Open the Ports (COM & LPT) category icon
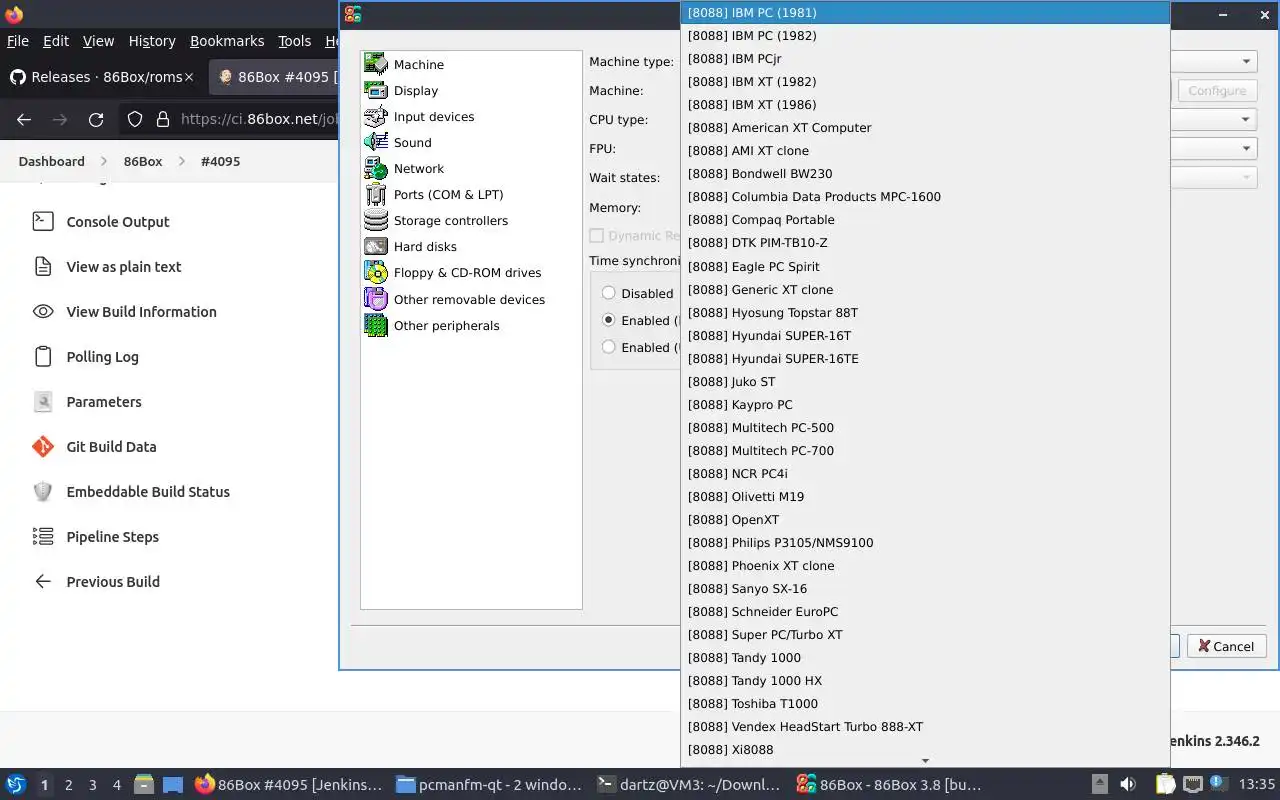This screenshot has height=800, width=1280. (x=376, y=194)
